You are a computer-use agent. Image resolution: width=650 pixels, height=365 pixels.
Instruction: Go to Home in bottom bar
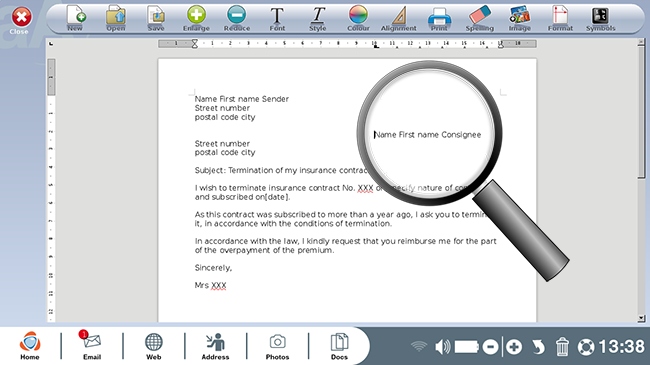coord(30,346)
